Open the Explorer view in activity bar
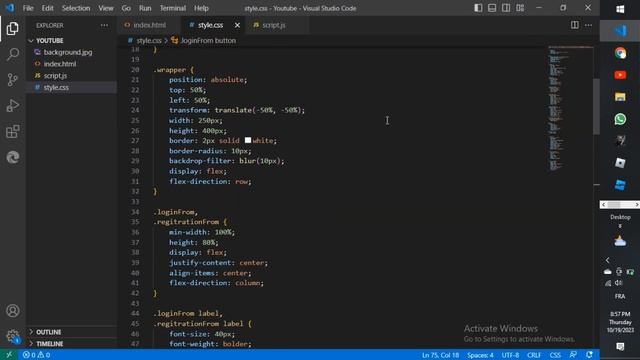 [x=13, y=29]
